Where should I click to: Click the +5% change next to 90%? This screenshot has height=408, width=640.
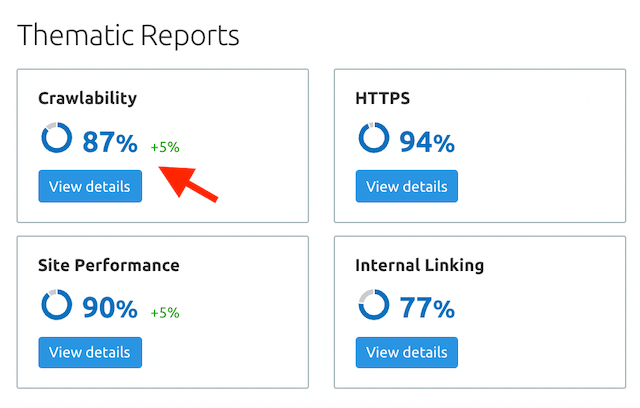(165, 313)
